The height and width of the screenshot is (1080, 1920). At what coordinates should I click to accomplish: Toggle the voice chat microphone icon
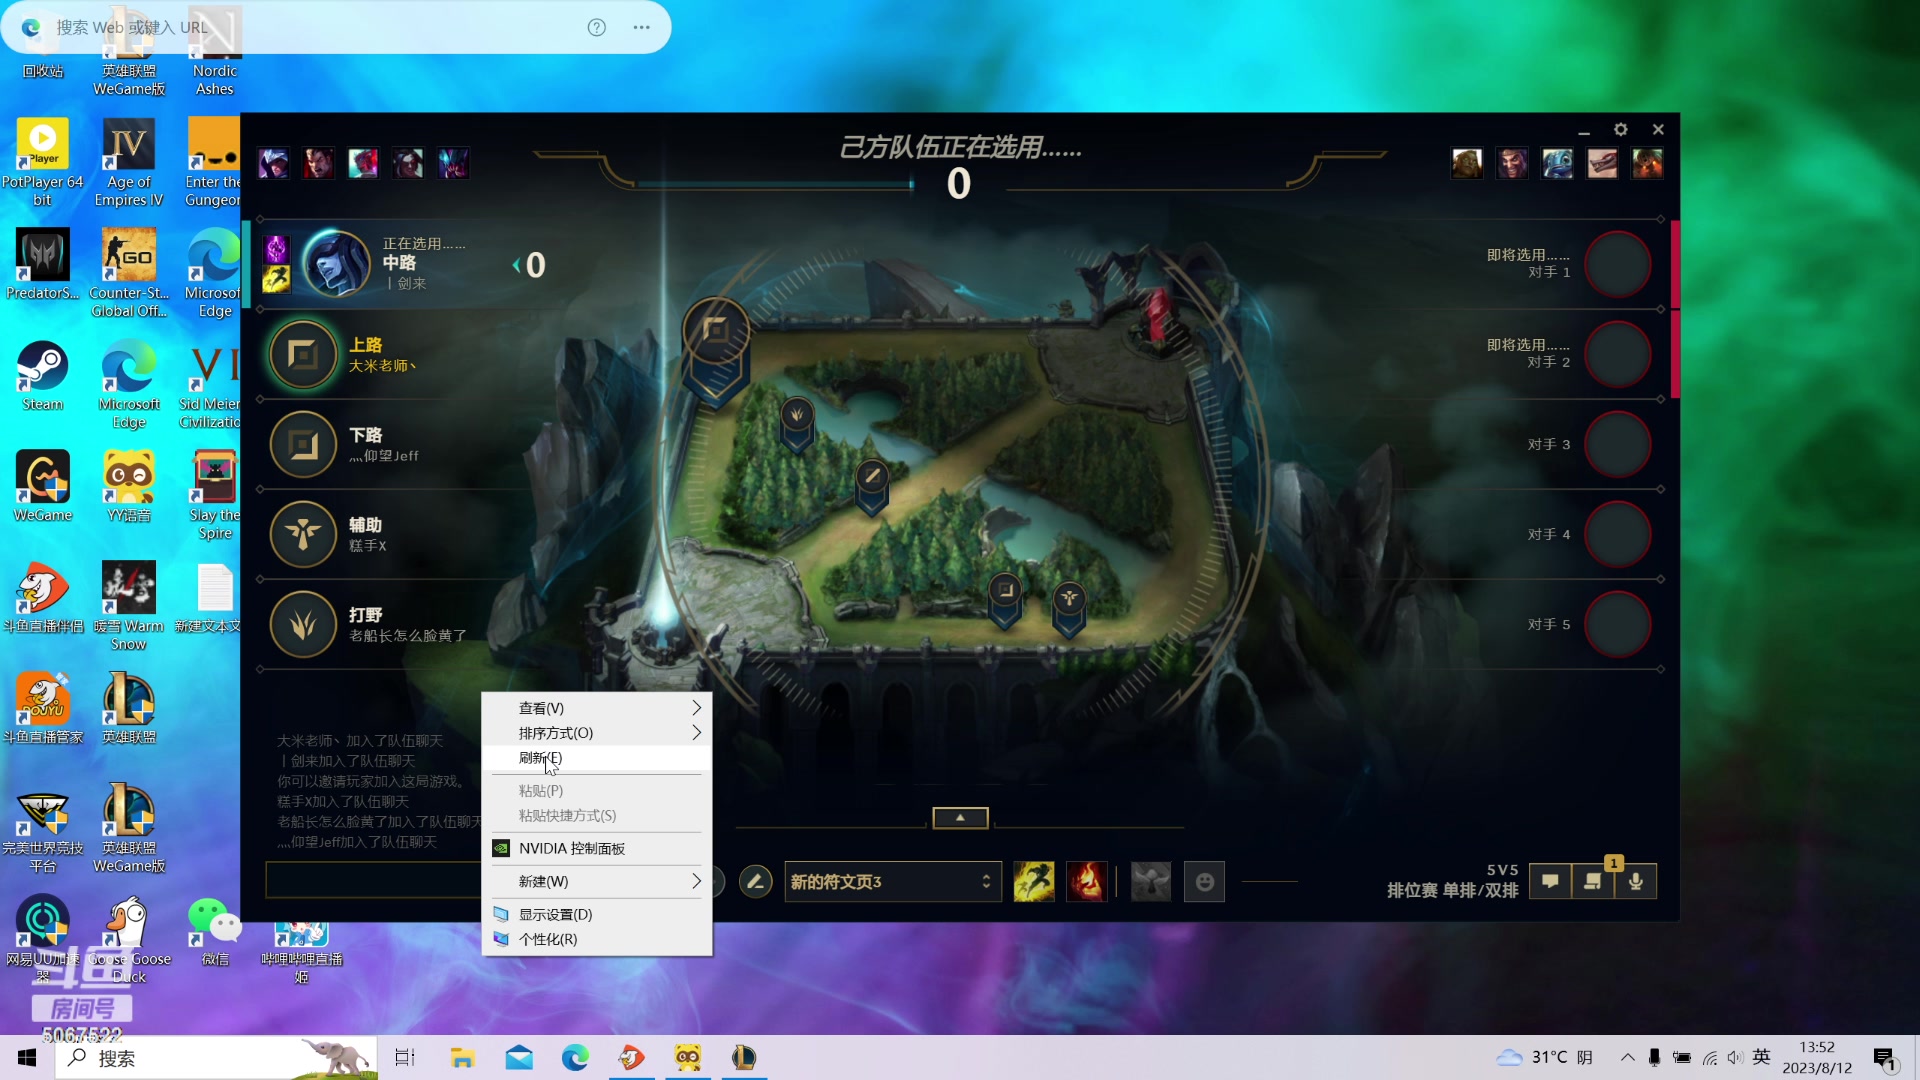(1636, 881)
